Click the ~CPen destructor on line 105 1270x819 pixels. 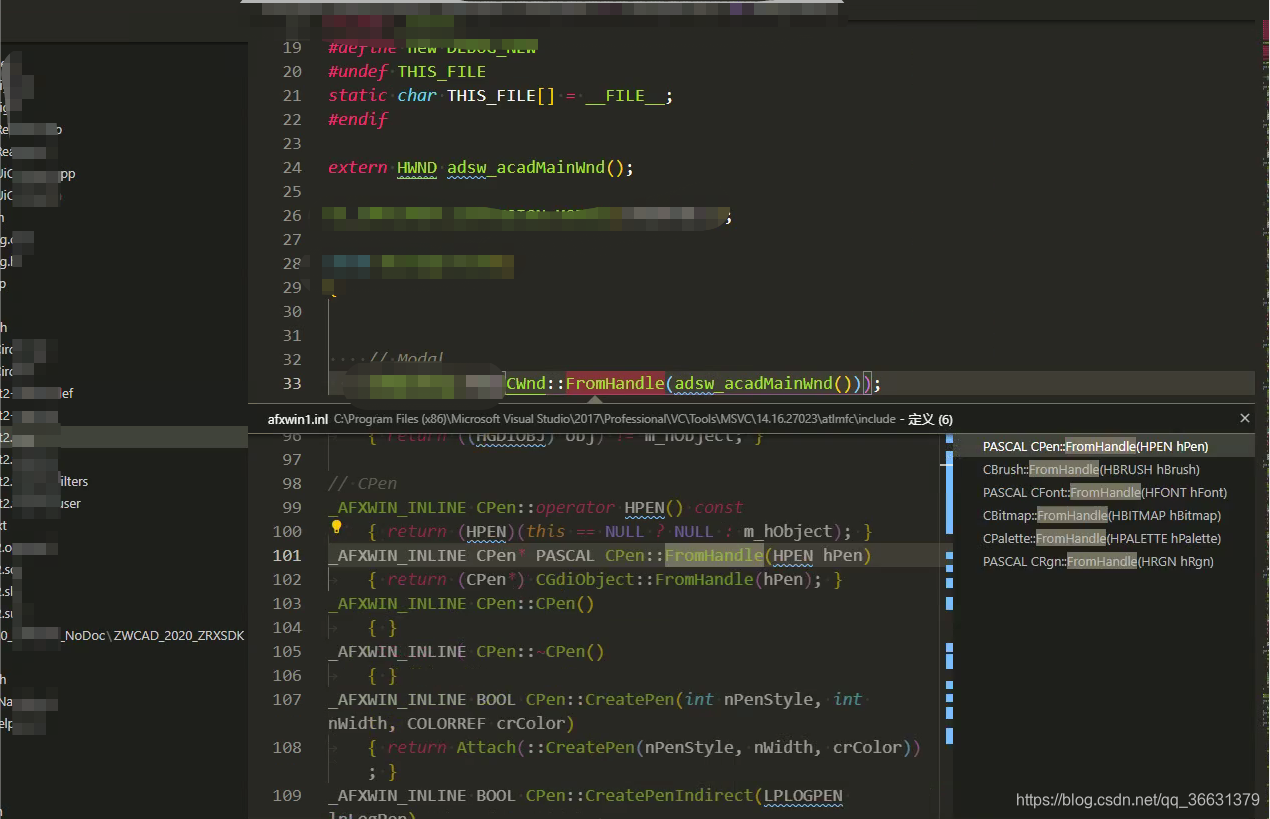(x=570, y=652)
